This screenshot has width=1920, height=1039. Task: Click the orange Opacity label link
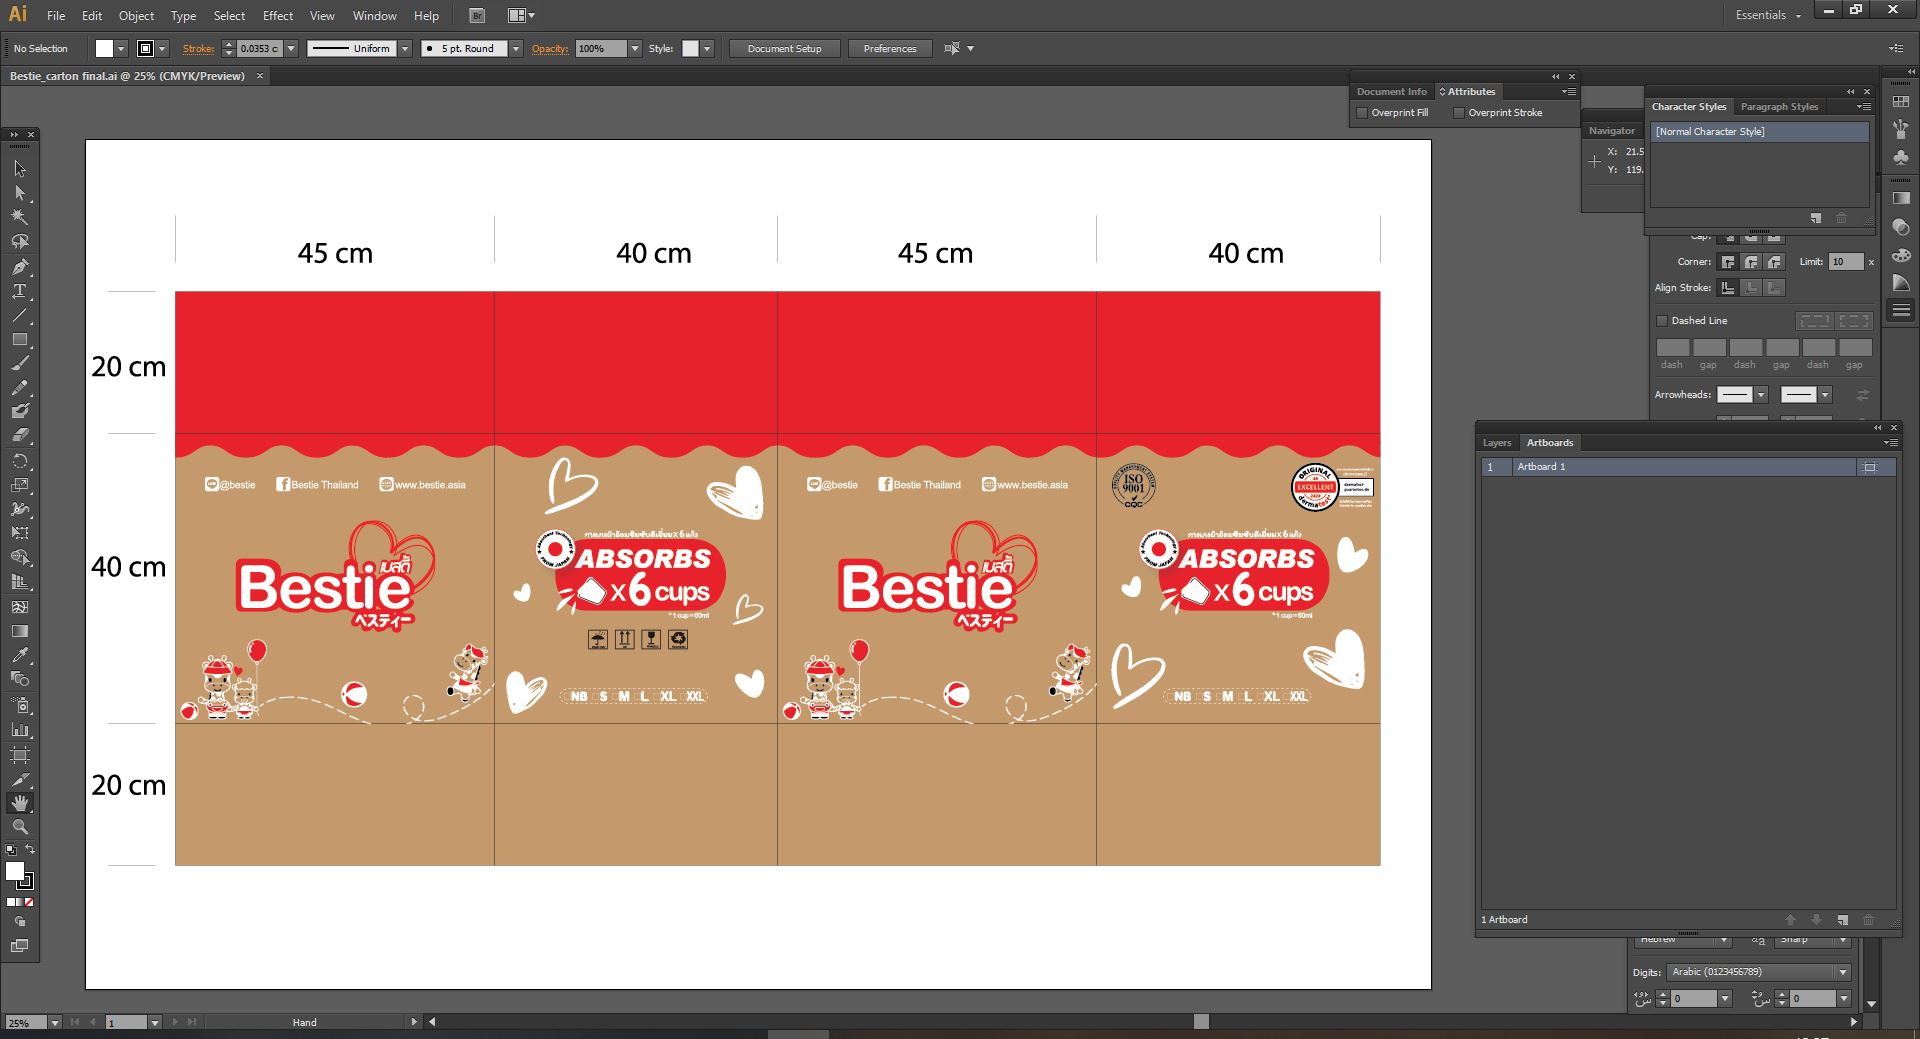(549, 49)
